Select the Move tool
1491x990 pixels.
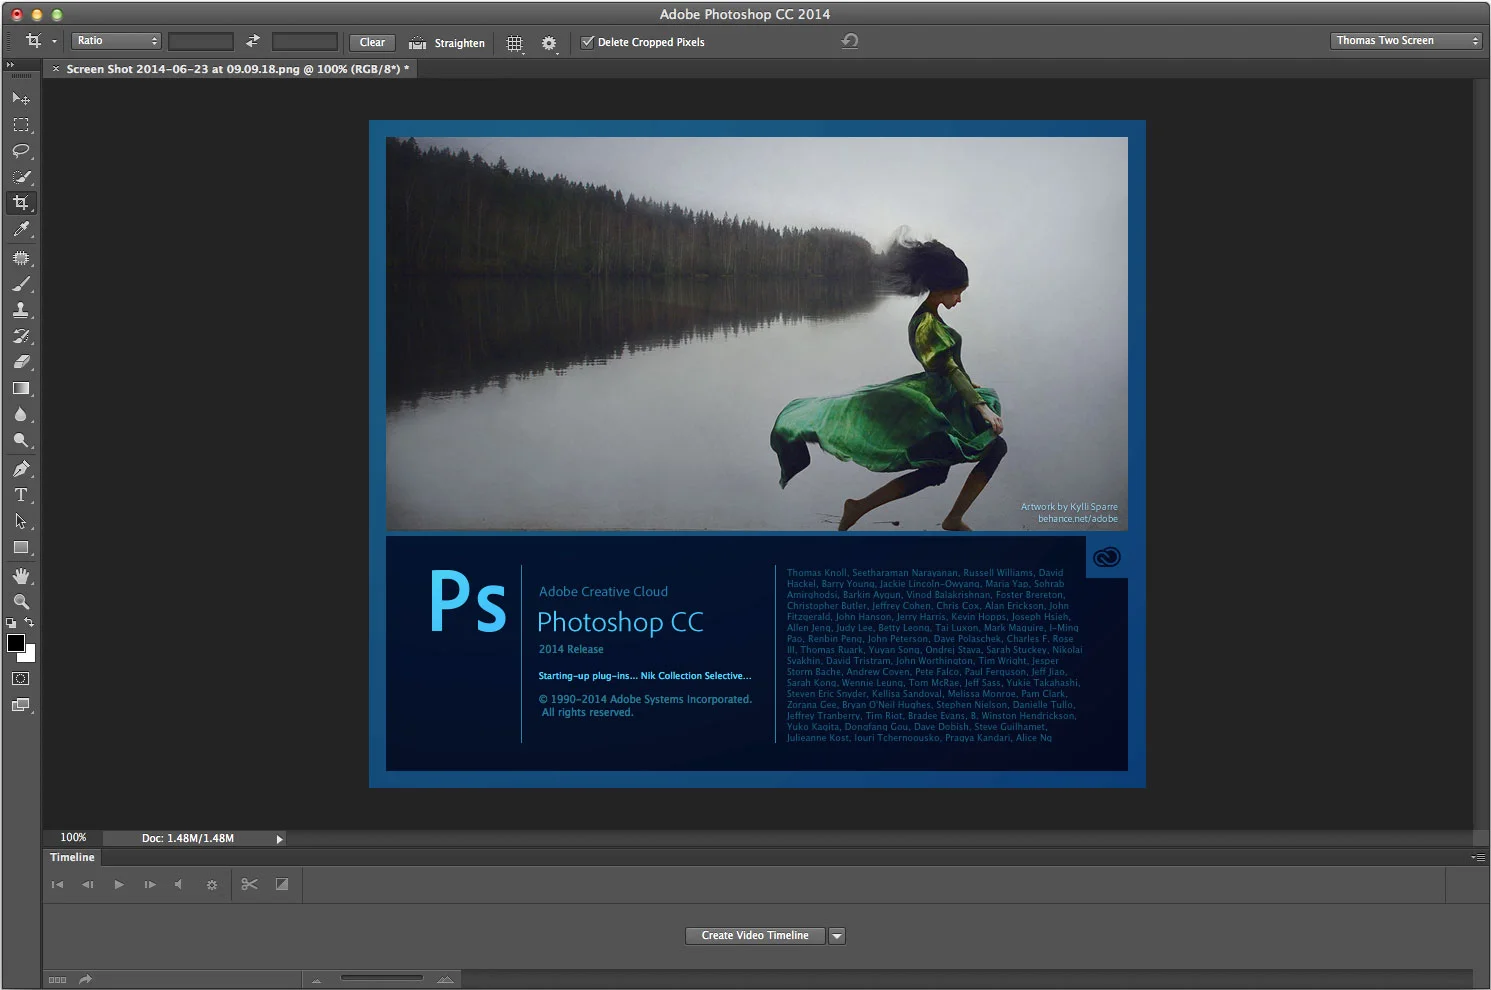21,98
